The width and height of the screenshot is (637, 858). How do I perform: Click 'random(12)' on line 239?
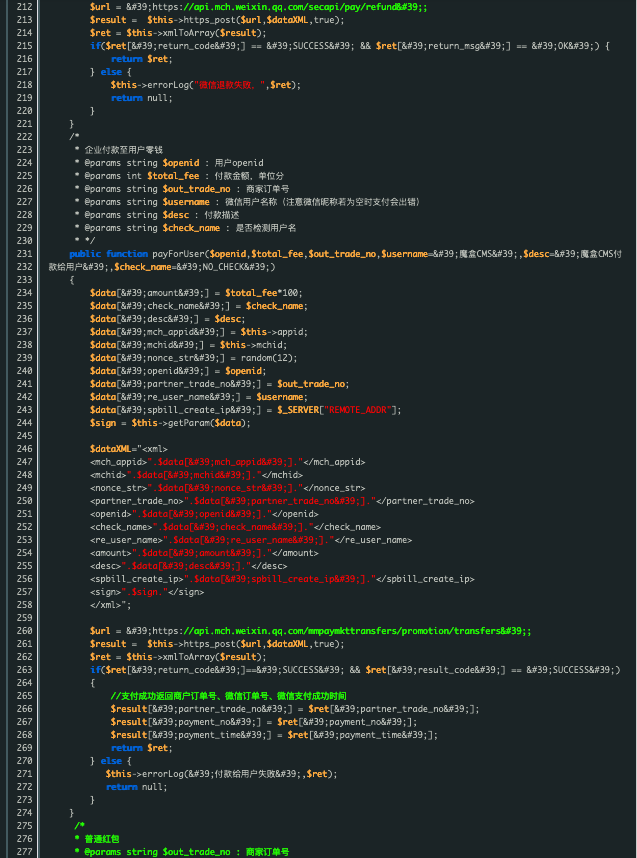tap(269, 358)
